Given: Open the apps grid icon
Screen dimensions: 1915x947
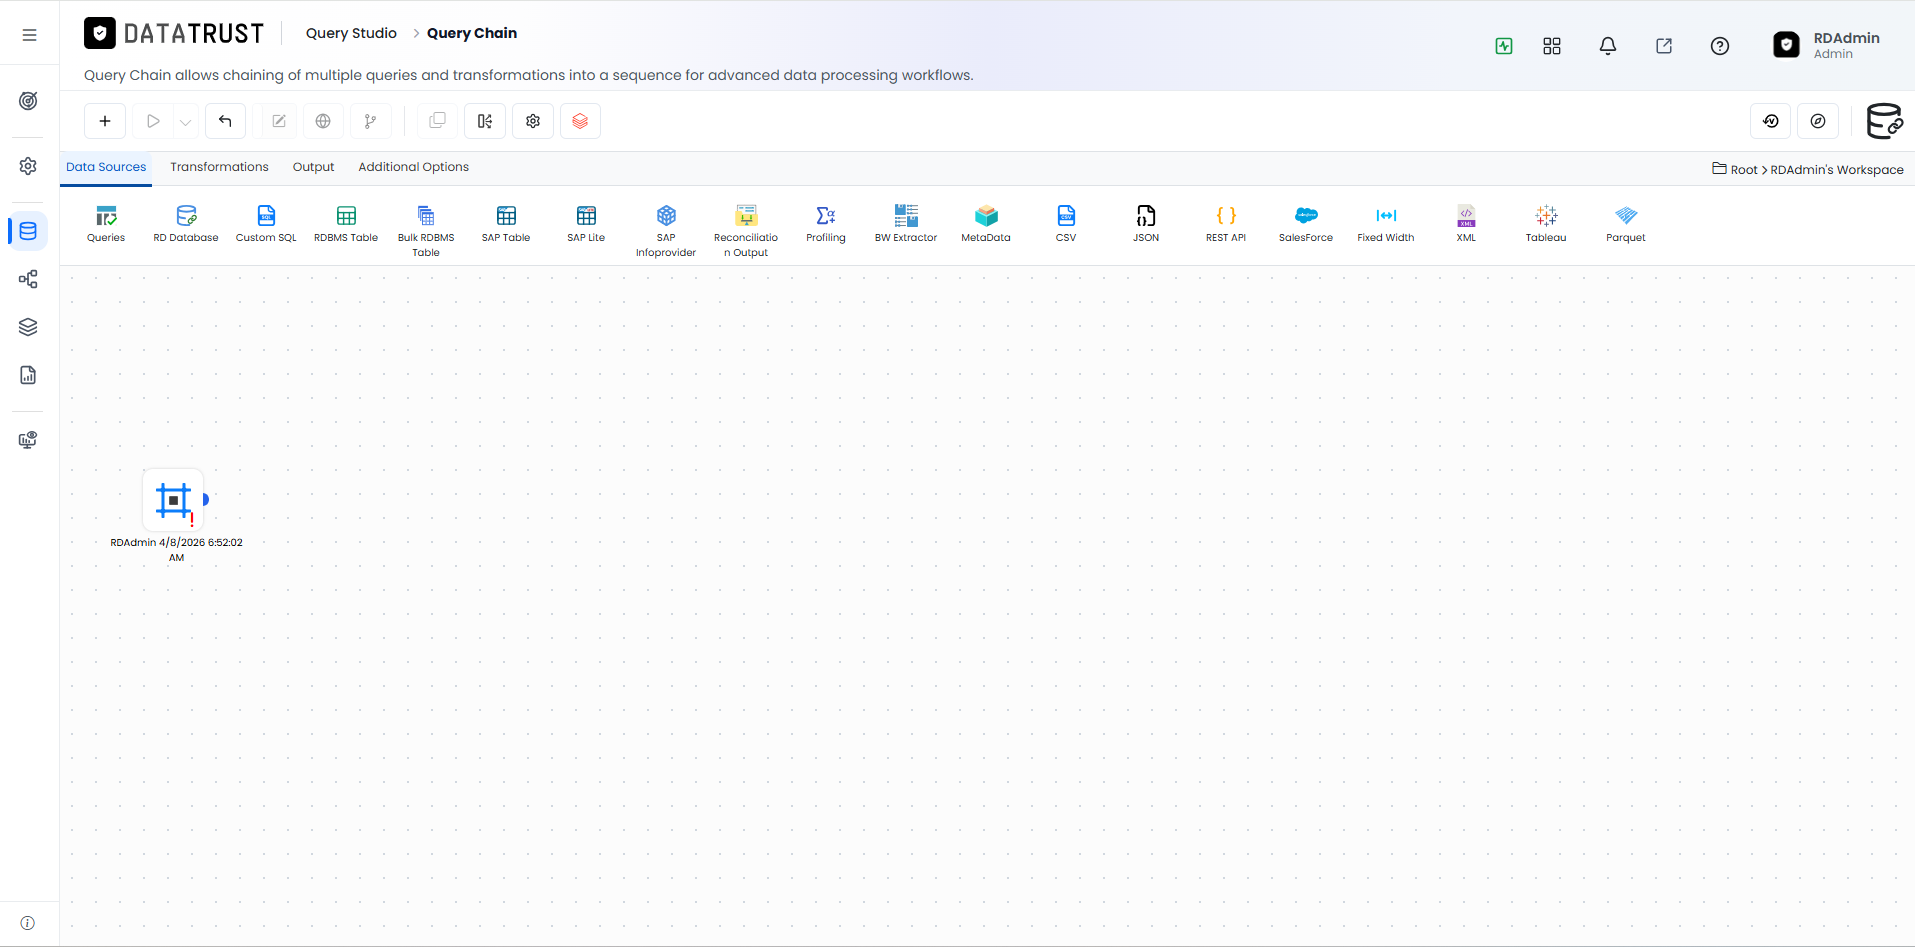Looking at the screenshot, I should point(1552,46).
